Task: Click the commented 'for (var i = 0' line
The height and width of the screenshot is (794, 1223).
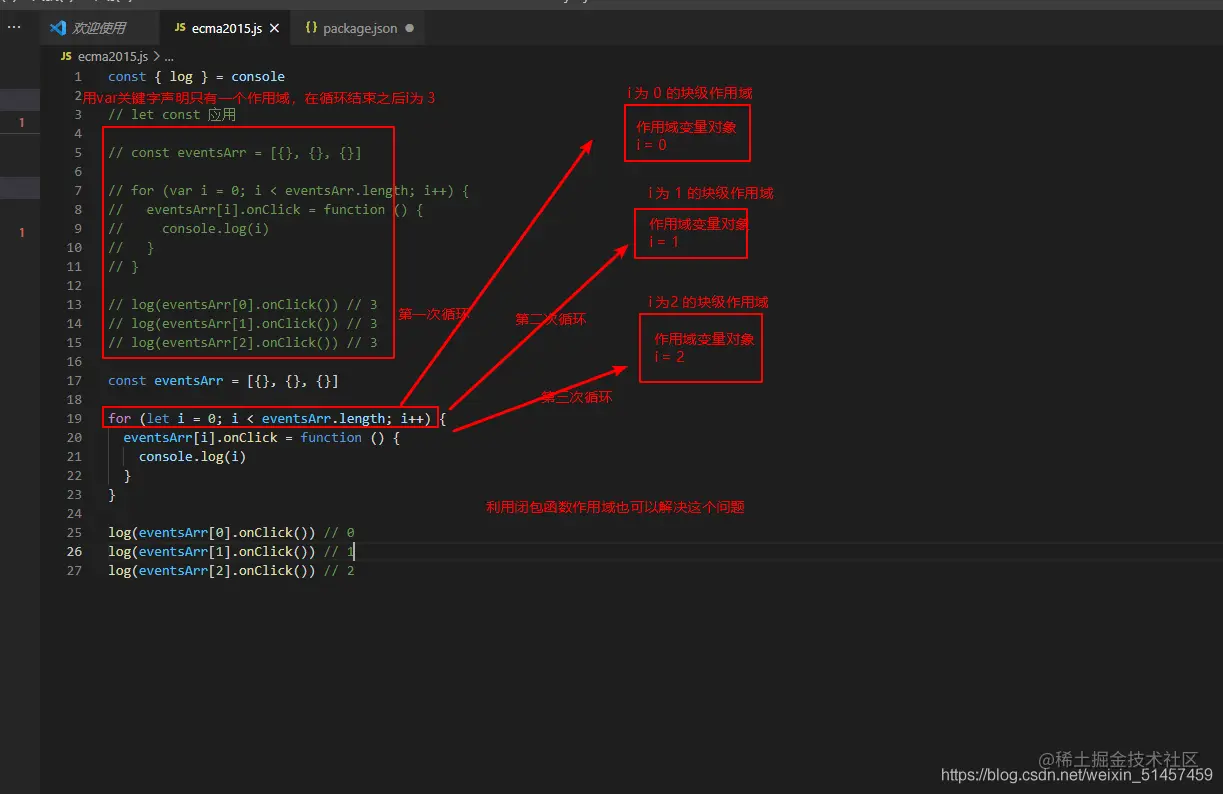Action: click(288, 191)
